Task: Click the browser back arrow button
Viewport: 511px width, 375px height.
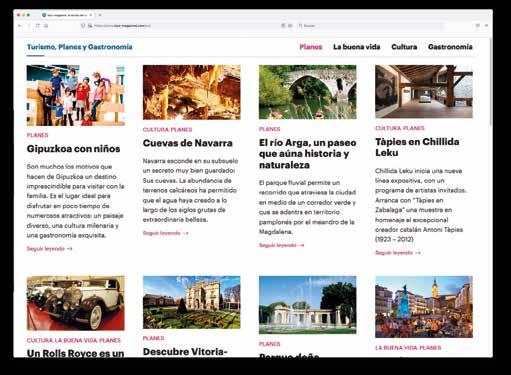Action: point(20,26)
